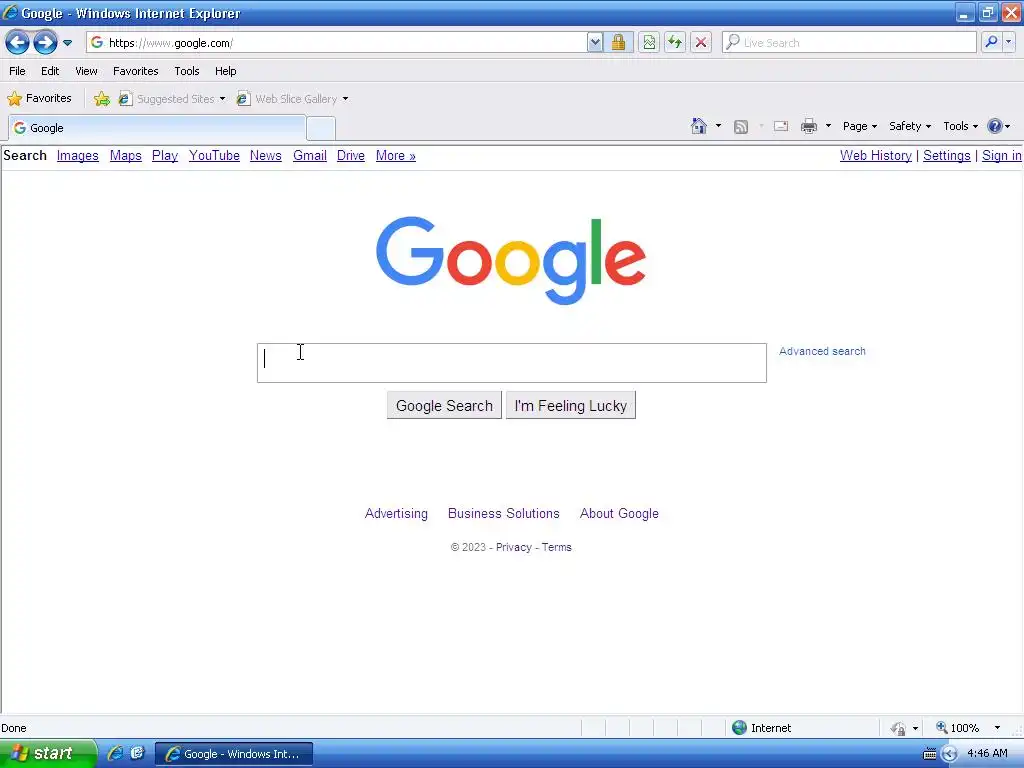The width and height of the screenshot is (1024, 768).
Task: Open the command bar Tools menu
Action: [x=960, y=126]
